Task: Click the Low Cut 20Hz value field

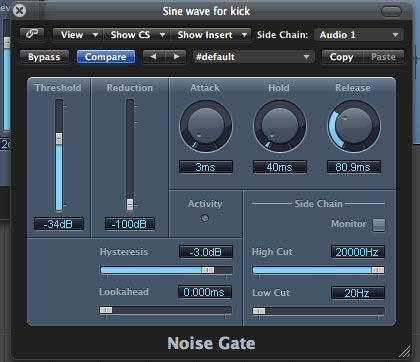Action: (358, 293)
